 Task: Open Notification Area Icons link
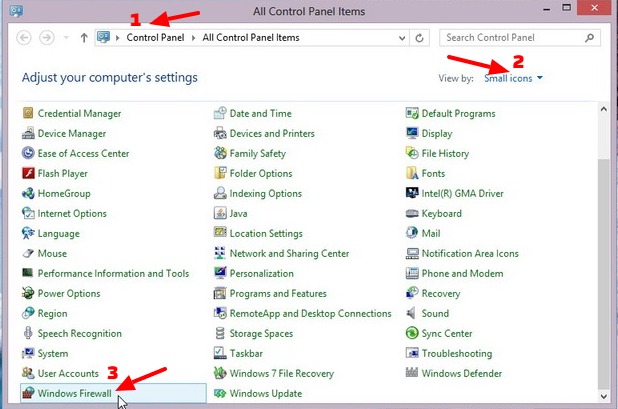coord(470,253)
